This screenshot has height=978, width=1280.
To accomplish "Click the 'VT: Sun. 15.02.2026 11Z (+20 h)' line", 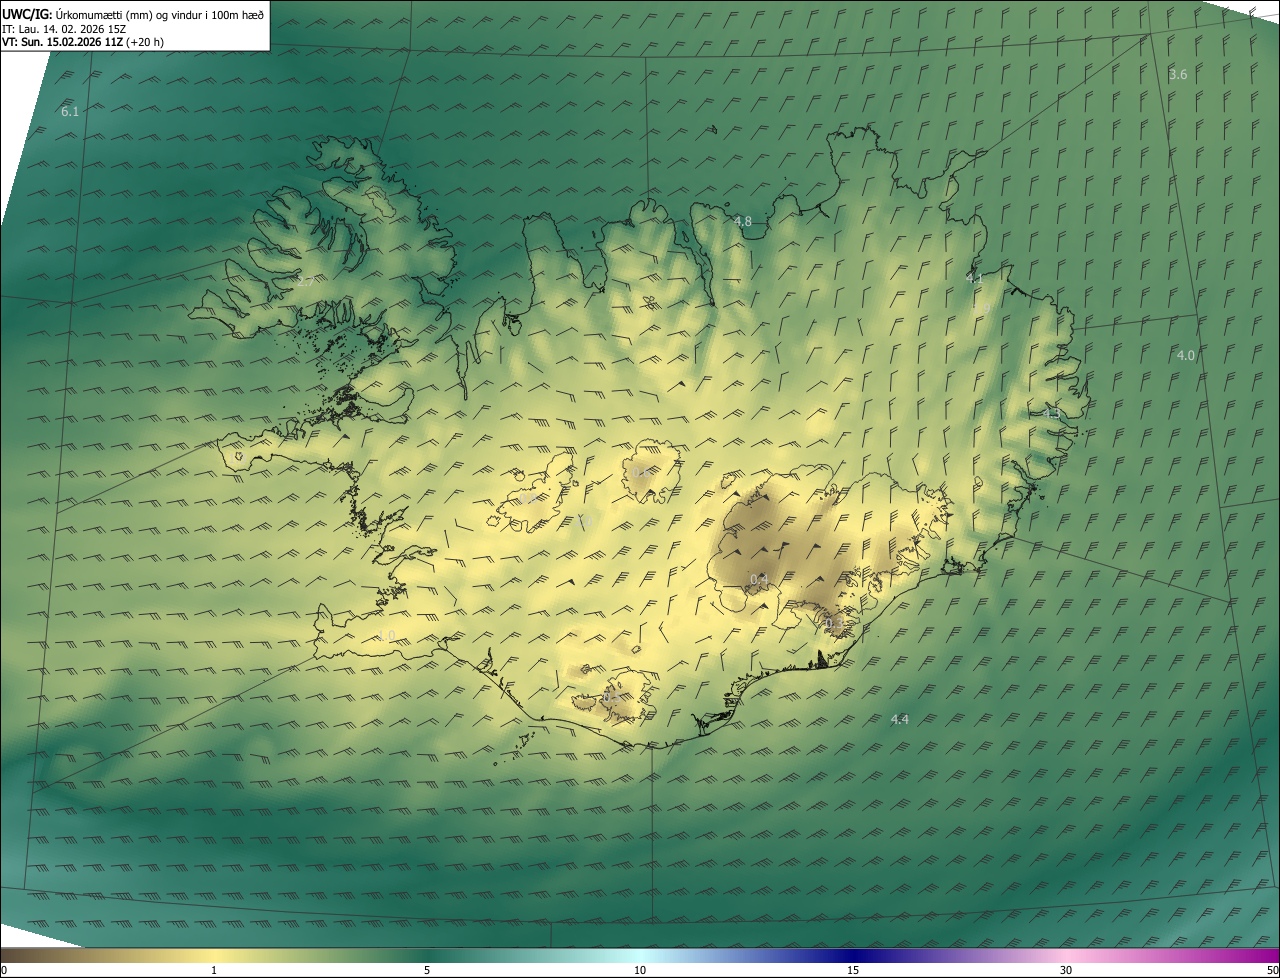I will (x=83, y=42).
